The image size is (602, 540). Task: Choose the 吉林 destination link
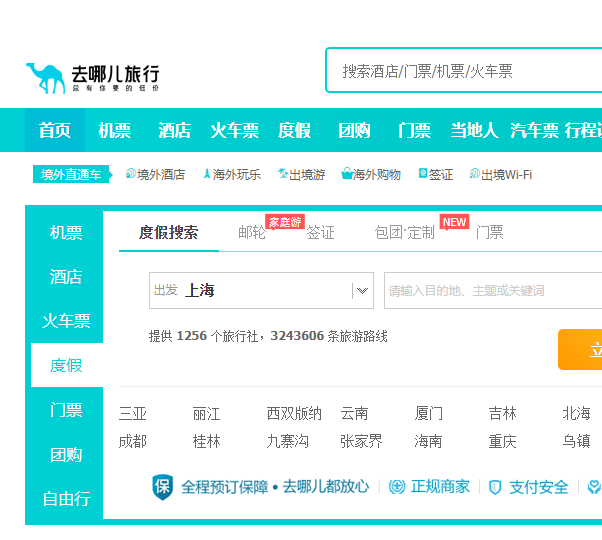tap(503, 414)
